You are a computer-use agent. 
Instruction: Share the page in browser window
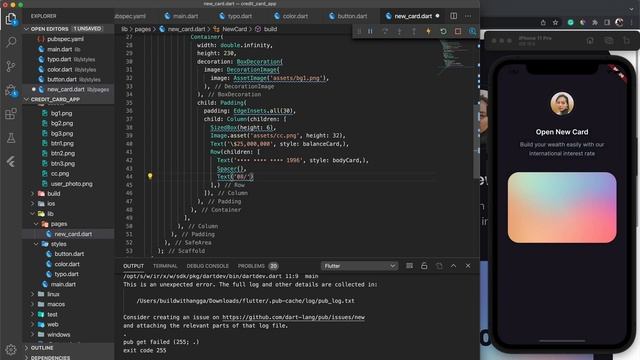543,23
